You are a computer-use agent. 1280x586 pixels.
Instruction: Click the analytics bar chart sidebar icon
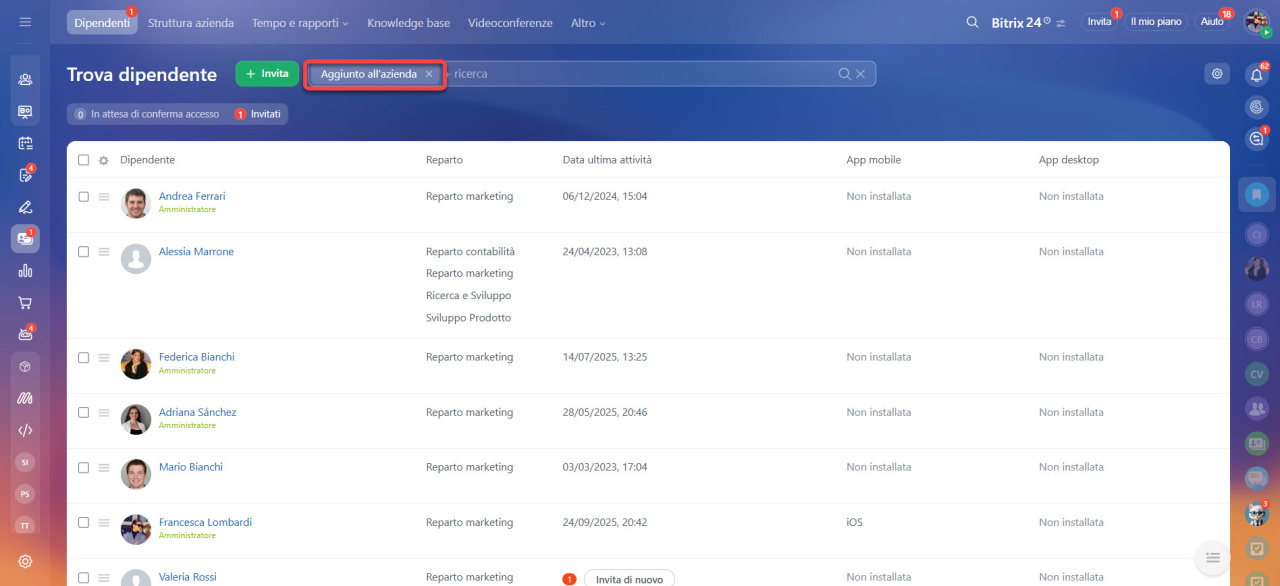coord(25,270)
